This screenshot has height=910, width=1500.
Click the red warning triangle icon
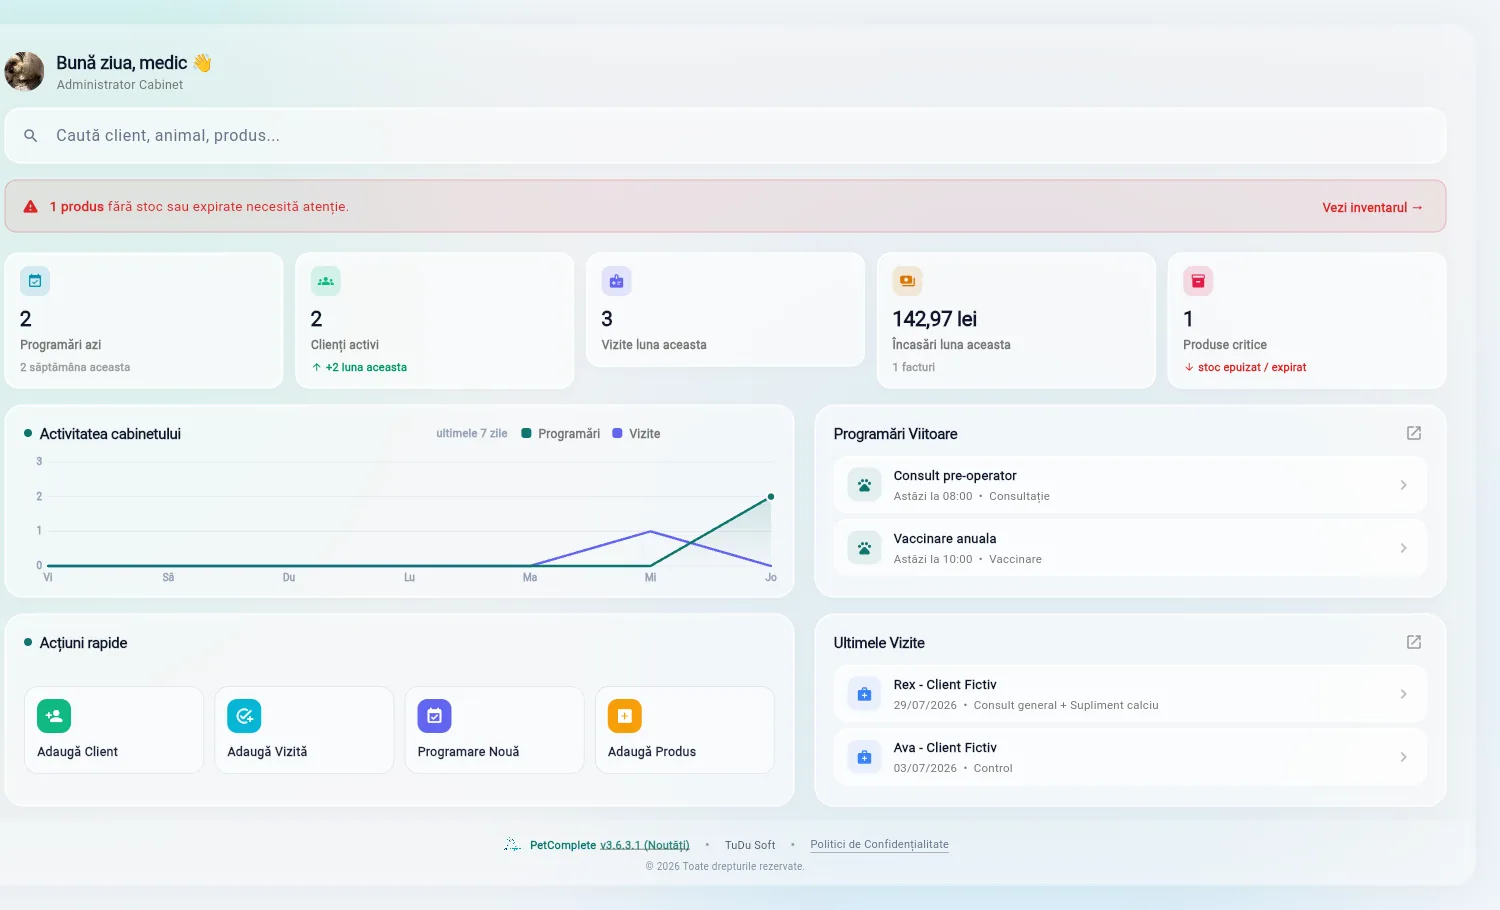pos(31,207)
